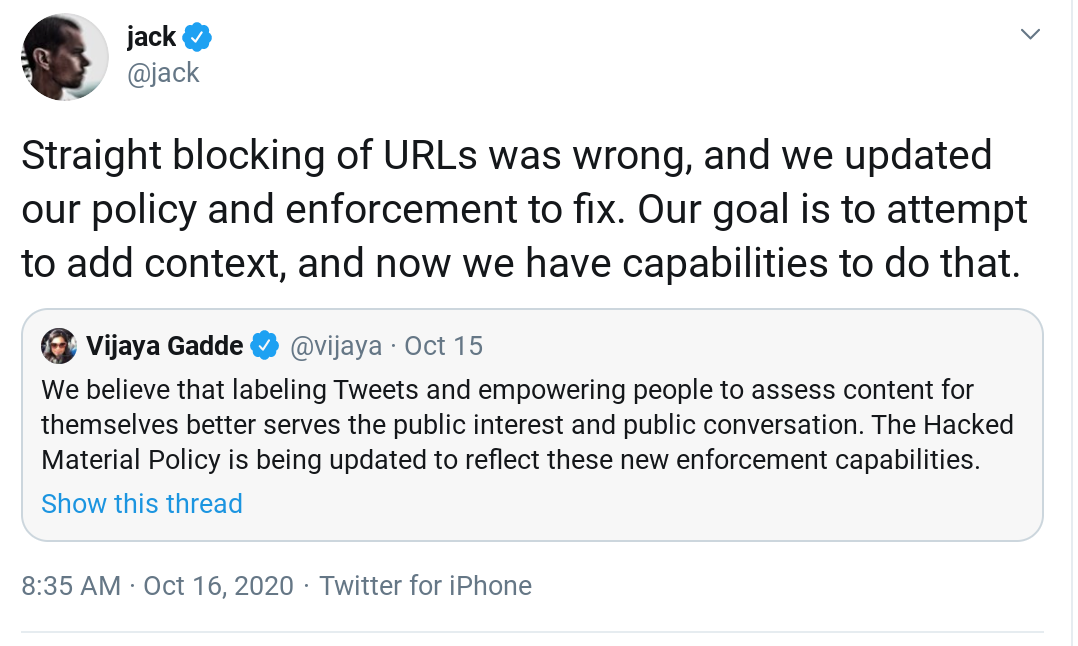Click the main tweet text about blocking URLs

[525, 209]
